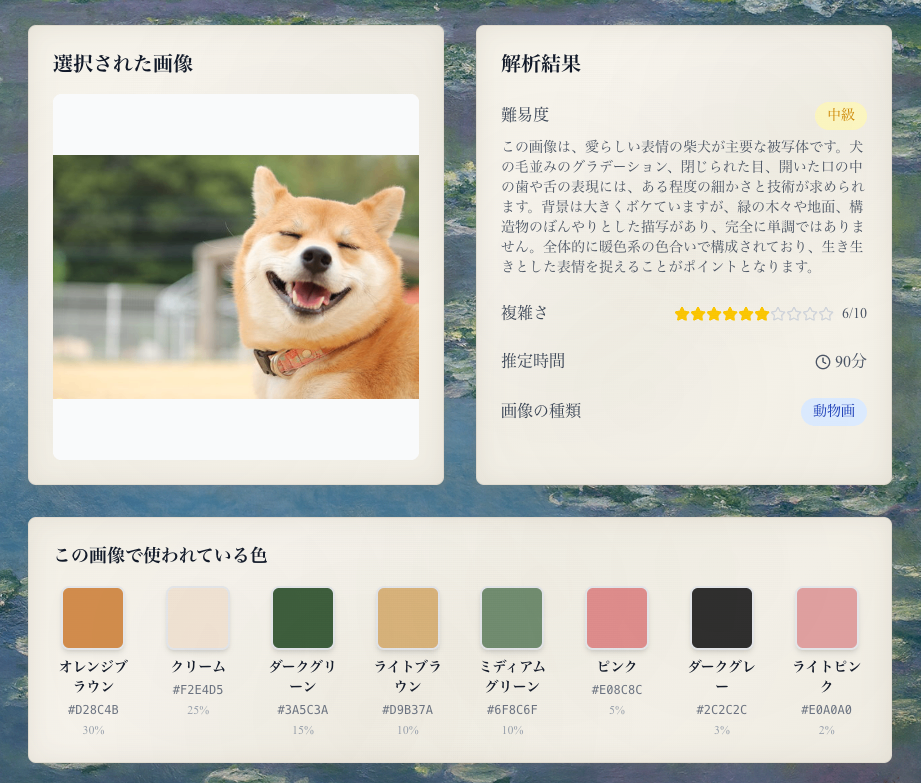Image resolution: width=921 pixels, height=783 pixels.
Task: Click the 推定時間 label
Action: click(x=533, y=361)
